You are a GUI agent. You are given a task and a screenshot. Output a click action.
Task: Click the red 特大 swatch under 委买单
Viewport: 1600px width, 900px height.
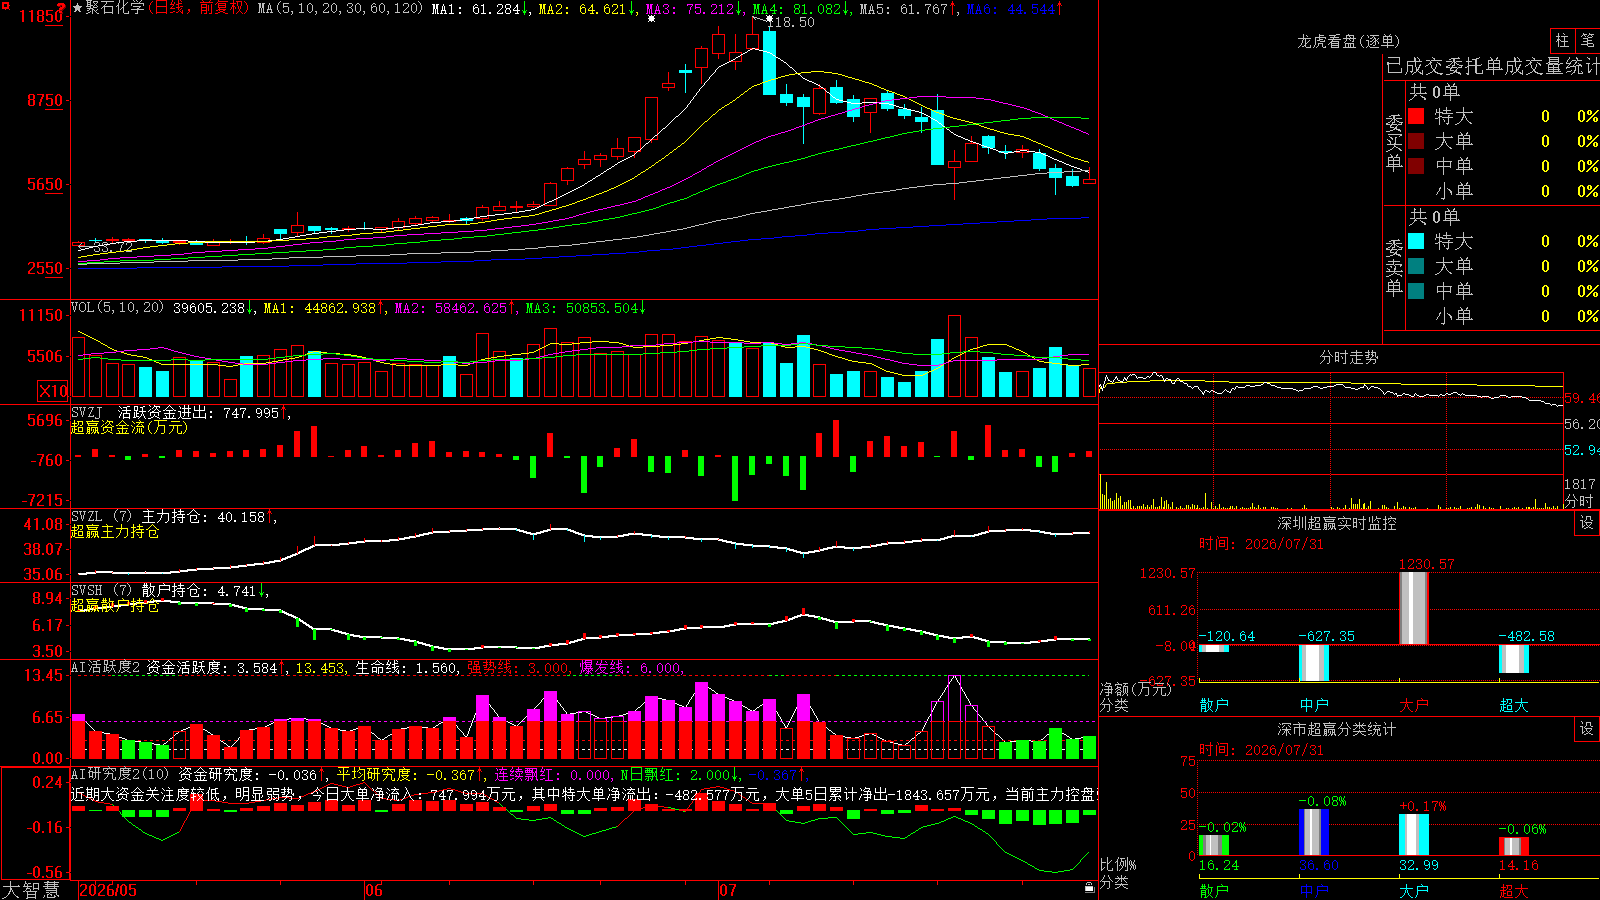[1416, 116]
